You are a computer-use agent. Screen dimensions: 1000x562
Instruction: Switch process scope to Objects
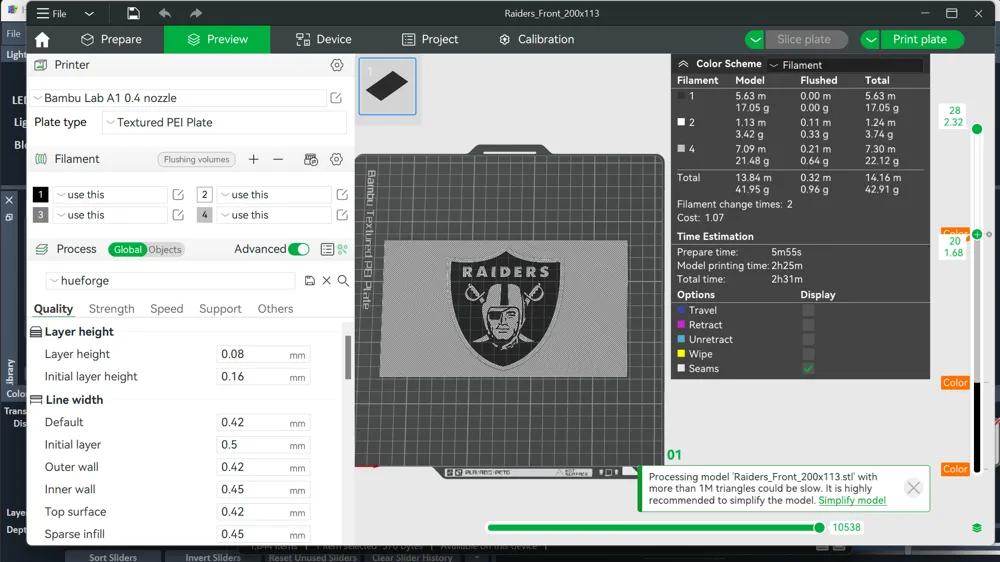click(165, 249)
